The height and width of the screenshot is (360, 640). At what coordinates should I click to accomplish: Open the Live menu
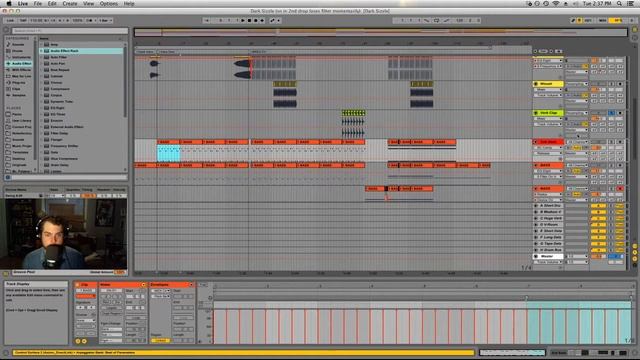tap(23, 3)
